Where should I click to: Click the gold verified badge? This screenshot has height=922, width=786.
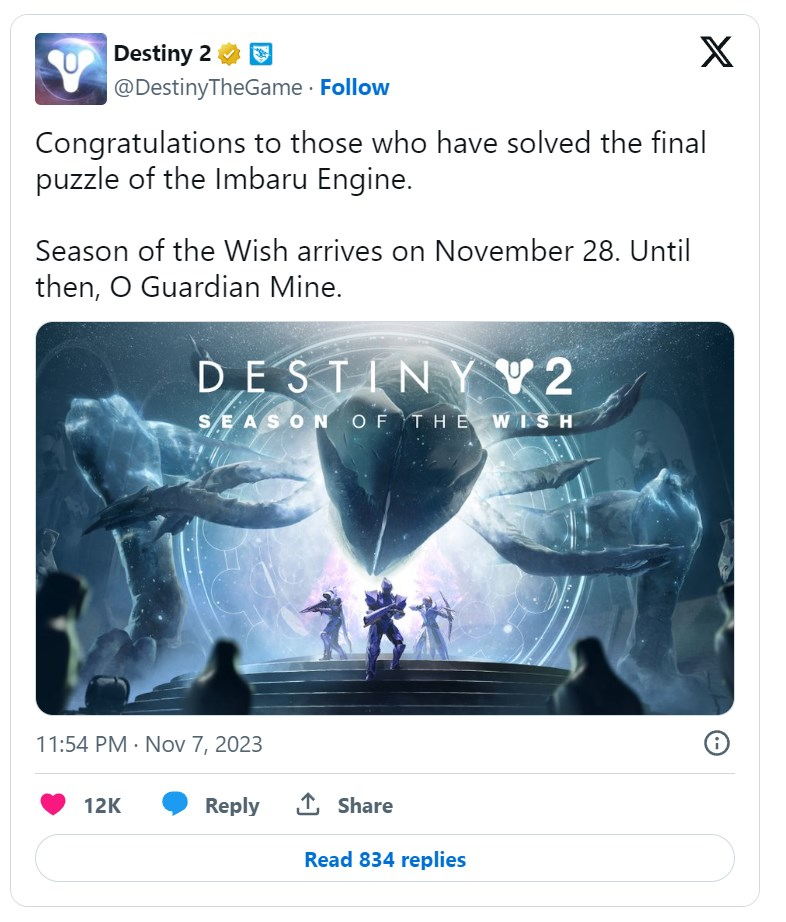click(x=230, y=54)
